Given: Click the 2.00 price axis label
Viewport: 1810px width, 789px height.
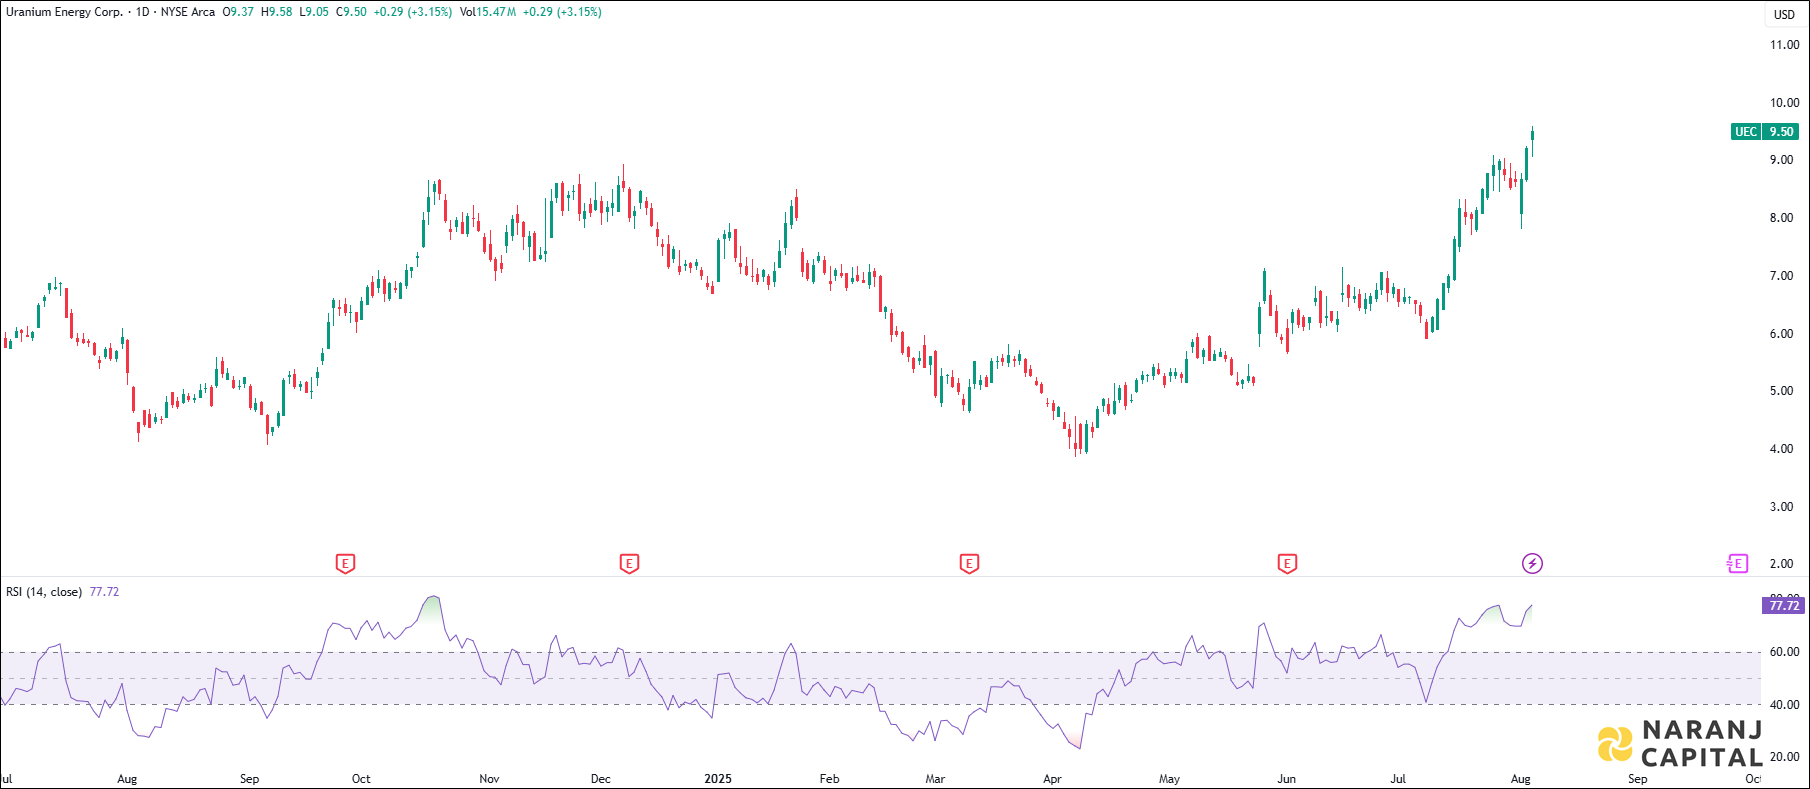Looking at the screenshot, I should pos(1781,564).
